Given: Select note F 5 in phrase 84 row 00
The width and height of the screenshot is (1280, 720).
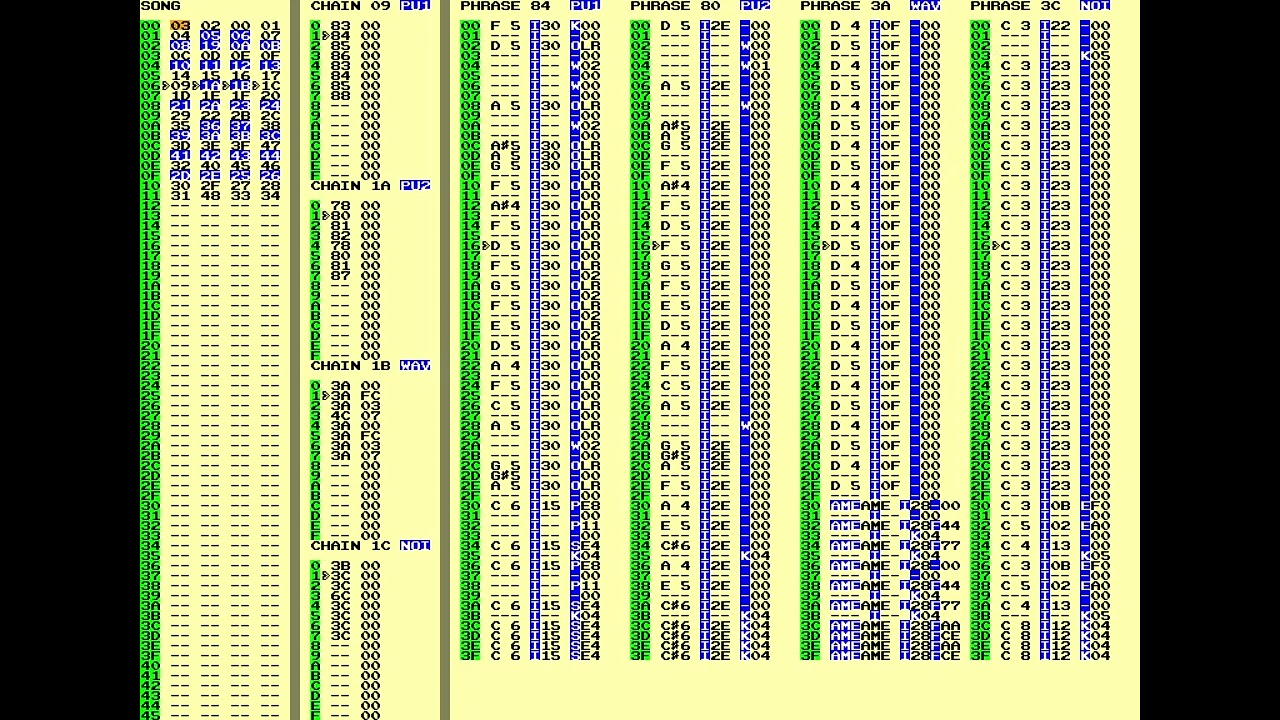Looking at the screenshot, I should (505, 26).
